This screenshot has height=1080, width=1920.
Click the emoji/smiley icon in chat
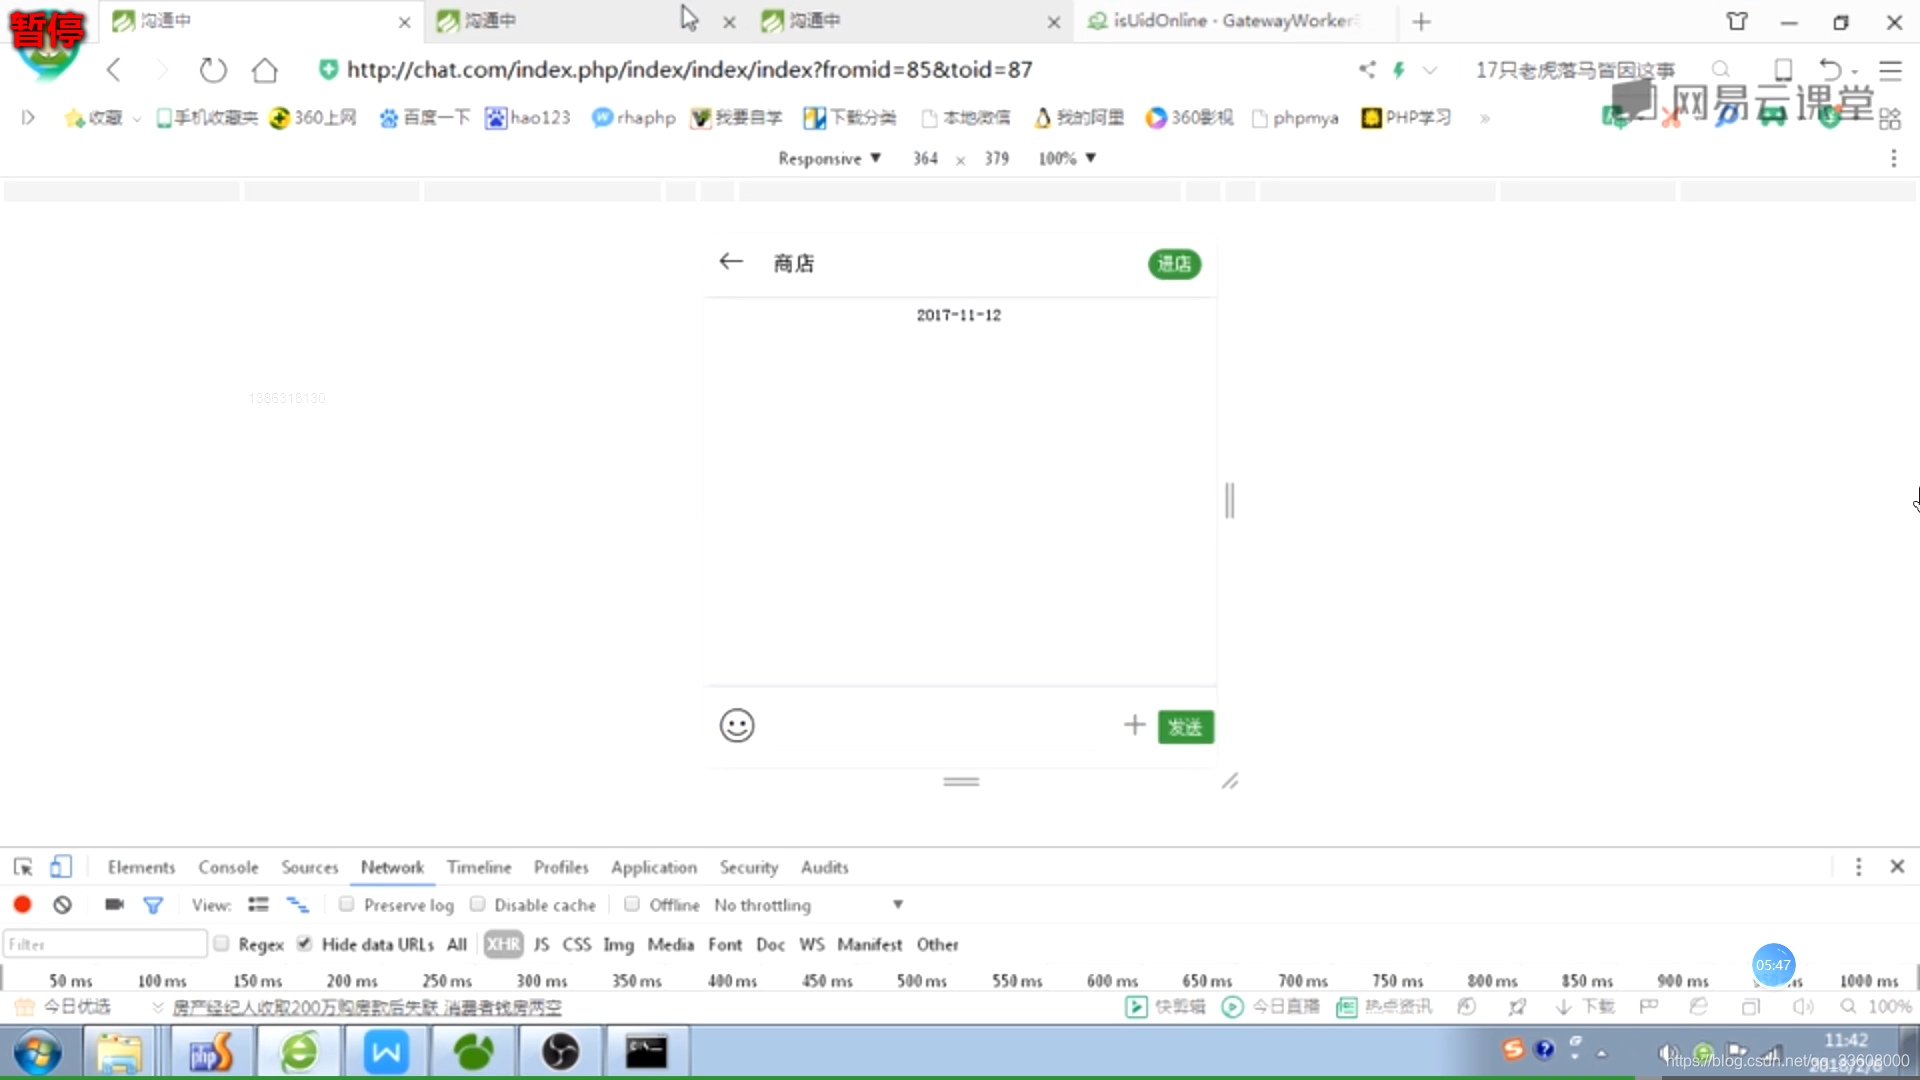pyautogui.click(x=736, y=725)
